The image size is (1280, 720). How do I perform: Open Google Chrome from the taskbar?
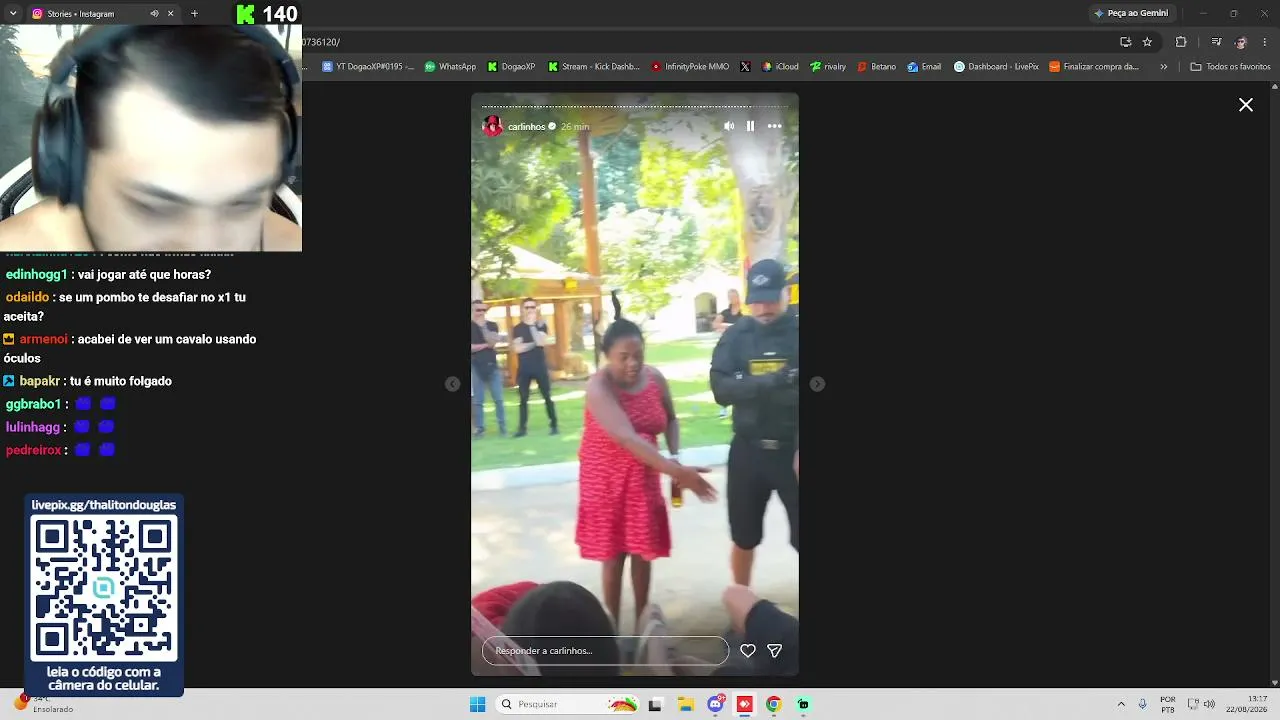773,704
